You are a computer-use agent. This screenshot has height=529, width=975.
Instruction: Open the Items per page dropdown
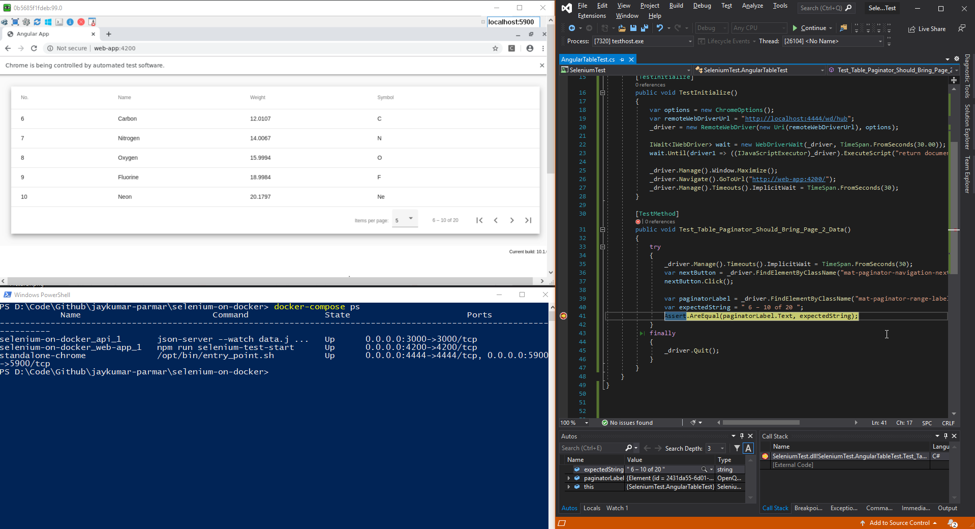pyautogui.click(x=405, y=220)
